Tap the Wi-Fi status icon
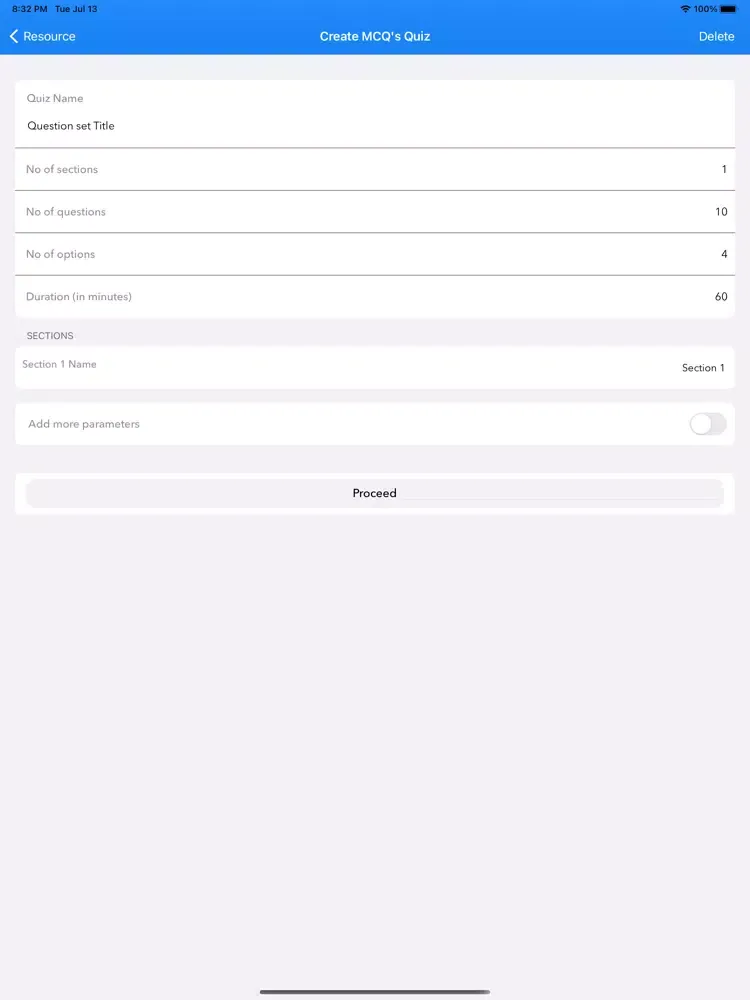Screen dimensions: 750x1000 pos(685,9)
